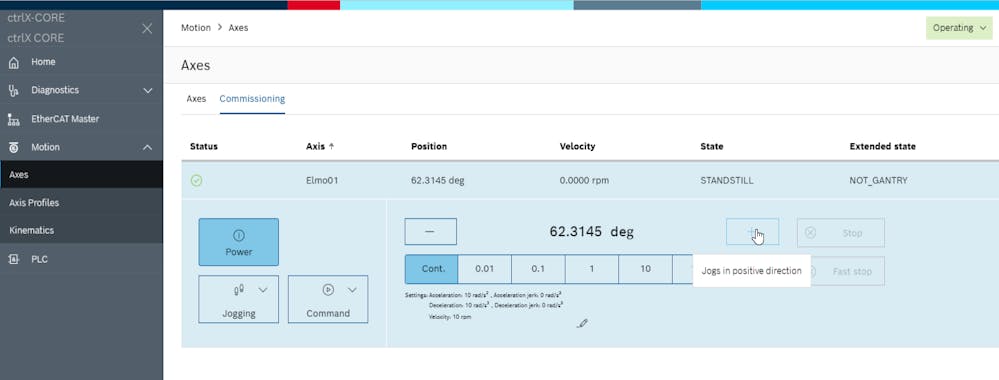This screenshot has width=999, height=380.
Task: Click the EtherCAT Master network icon
Action: point(14,119)
